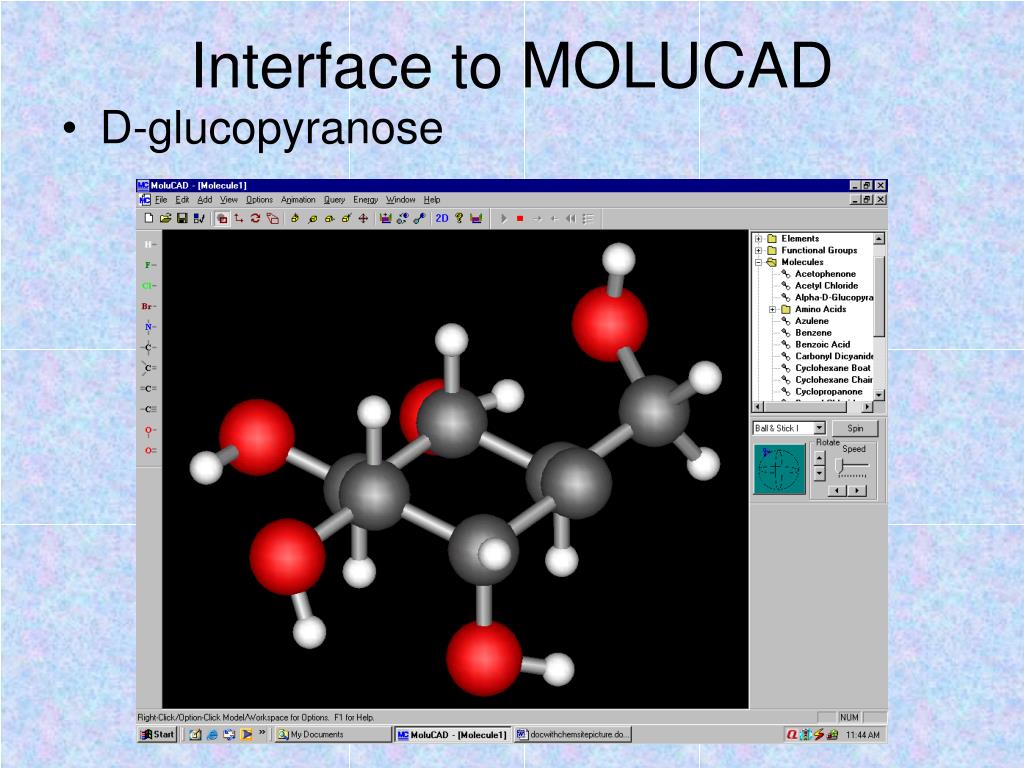
Task: Toggle the 2D view button
Action: [x=442, y=218]
